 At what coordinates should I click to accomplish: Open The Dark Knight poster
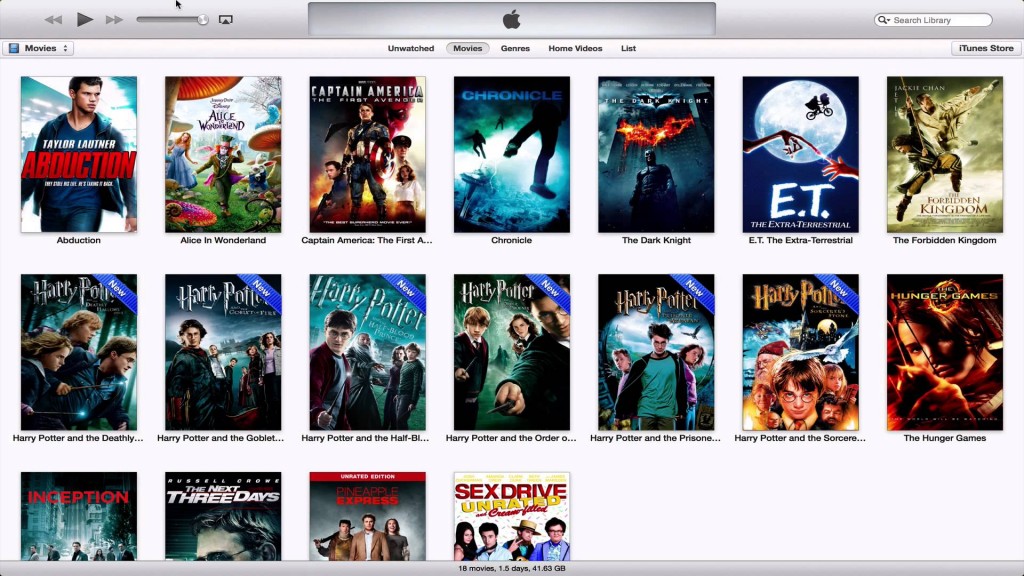[656, 154]
